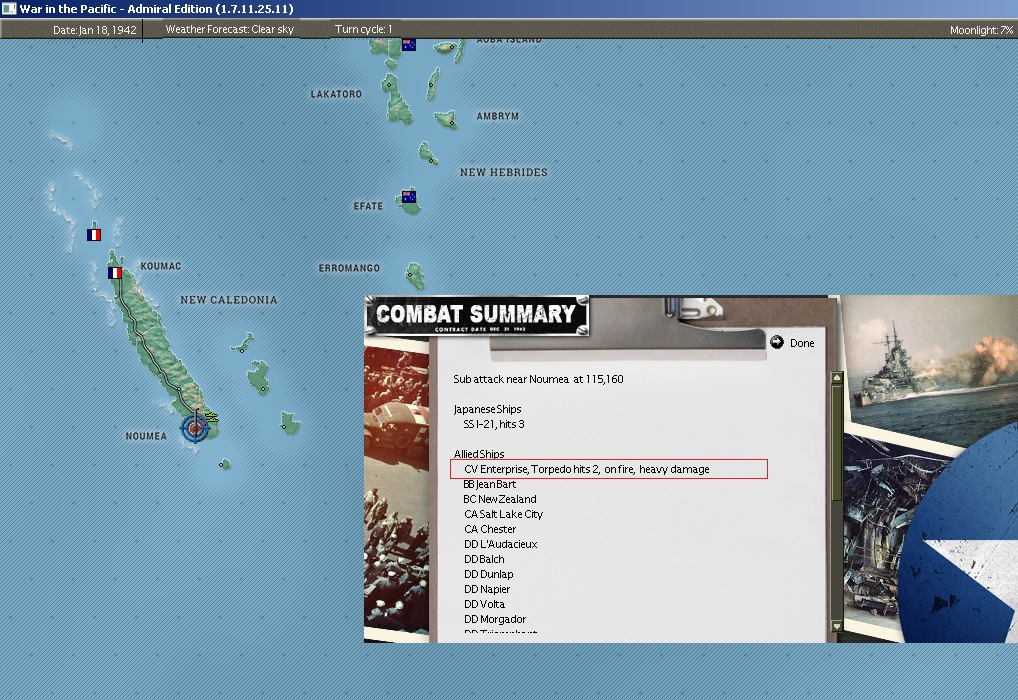
Task: Click the small island base dot south of Noumea
Action: click(222, 465)
